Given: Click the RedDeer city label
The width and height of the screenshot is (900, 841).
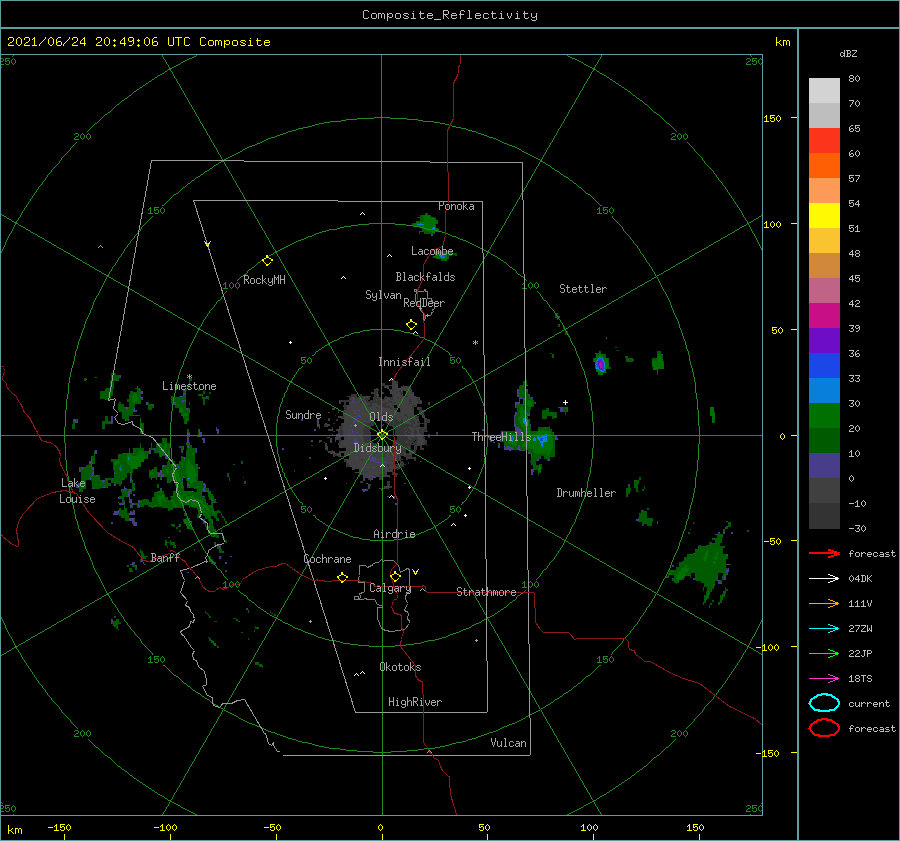Looking at the screenshot, I should (x=424, y=303).
